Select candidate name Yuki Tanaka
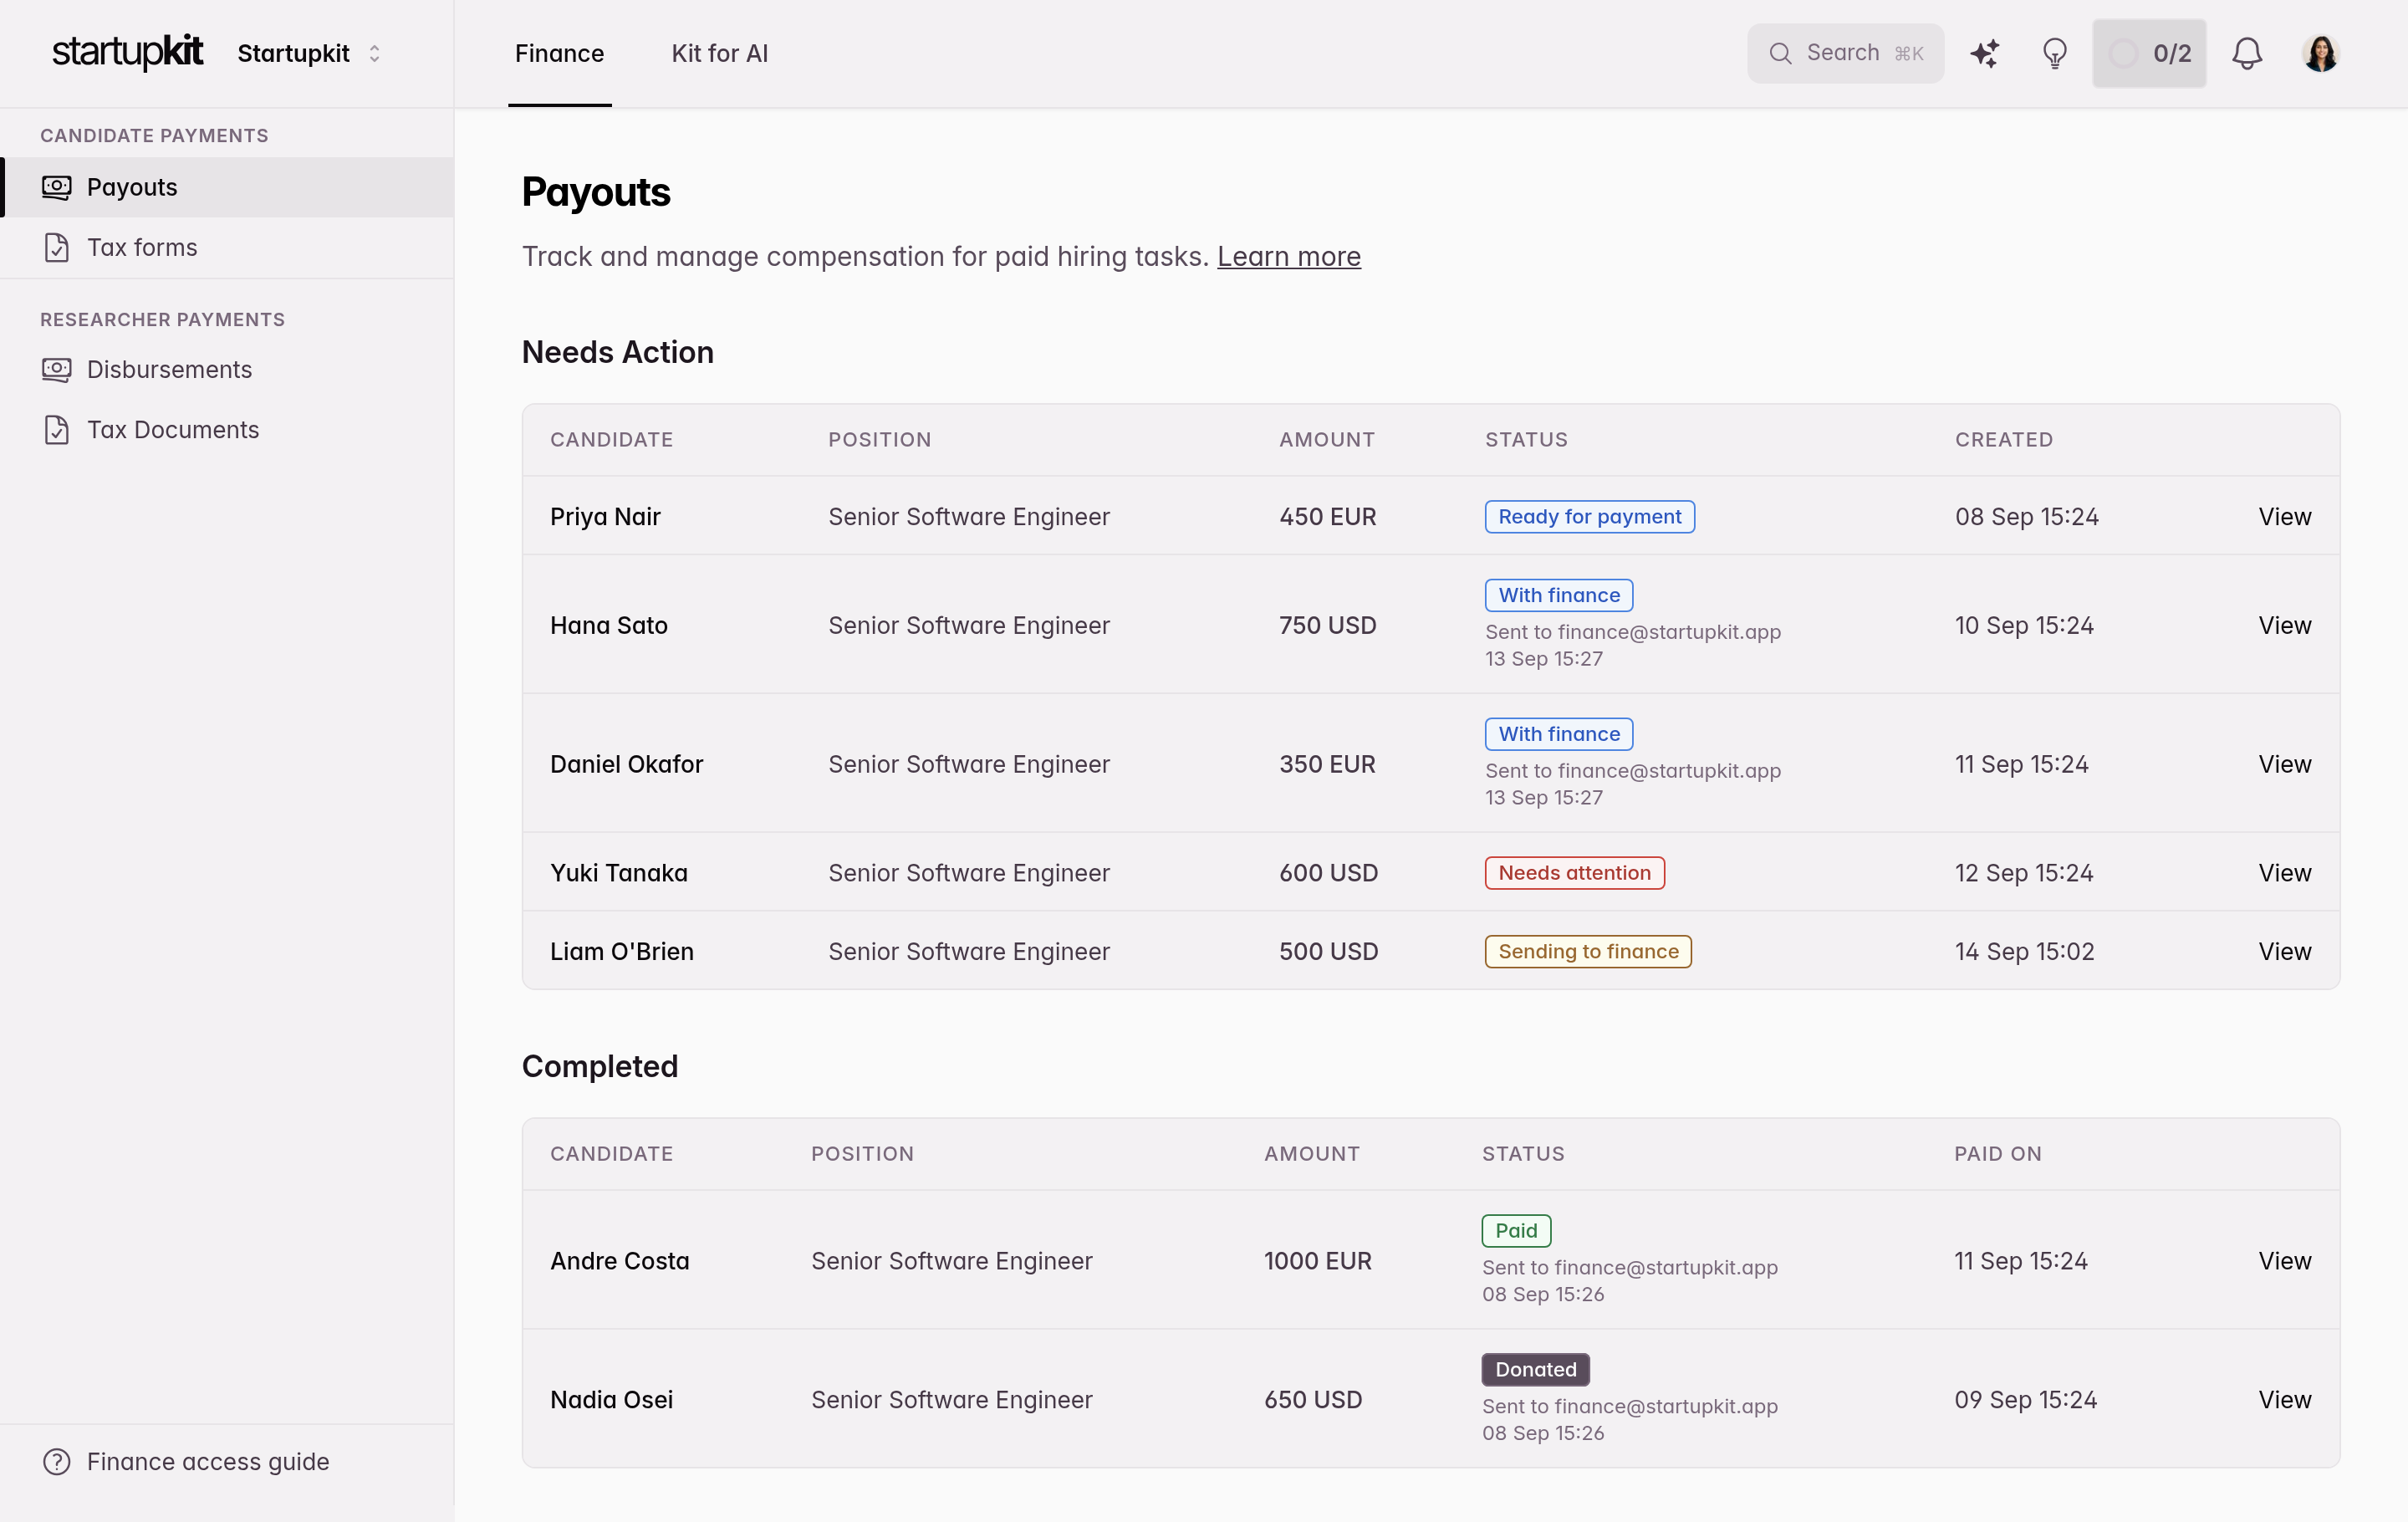Viewport: 2408px width, 1522px height. [x=618, y=872]
